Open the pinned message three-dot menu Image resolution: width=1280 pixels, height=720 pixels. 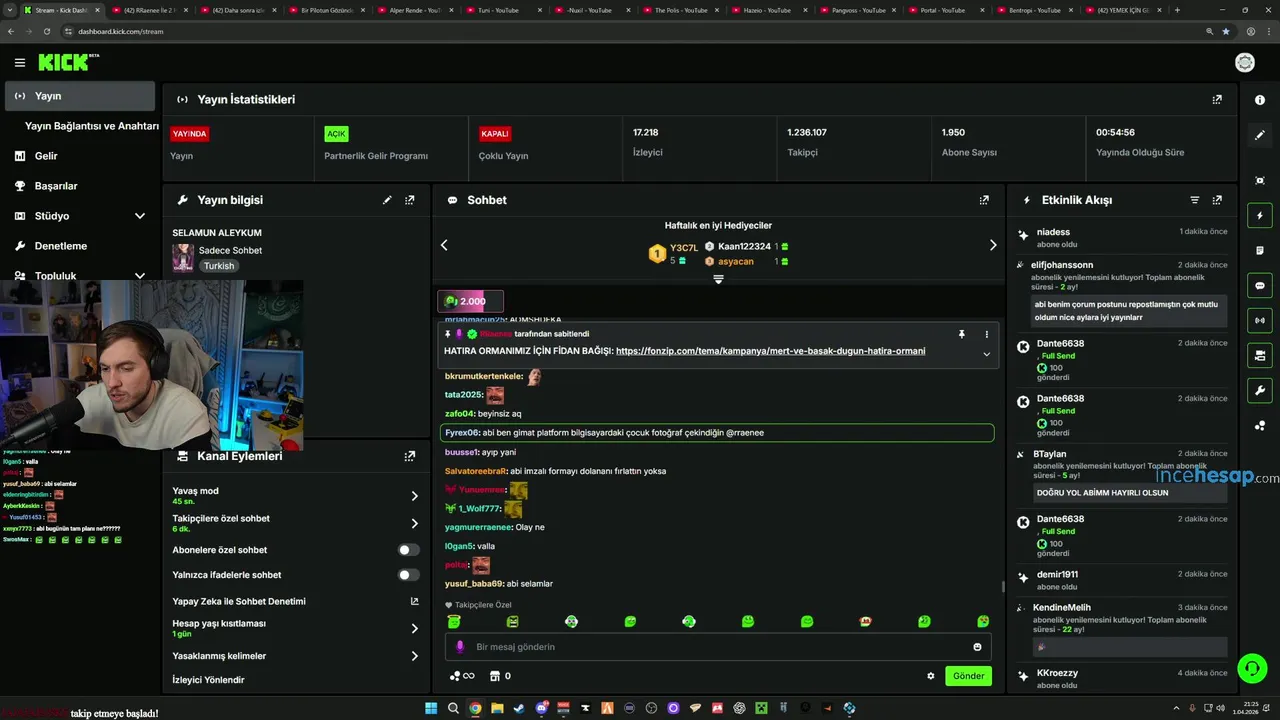click(986, 334)
